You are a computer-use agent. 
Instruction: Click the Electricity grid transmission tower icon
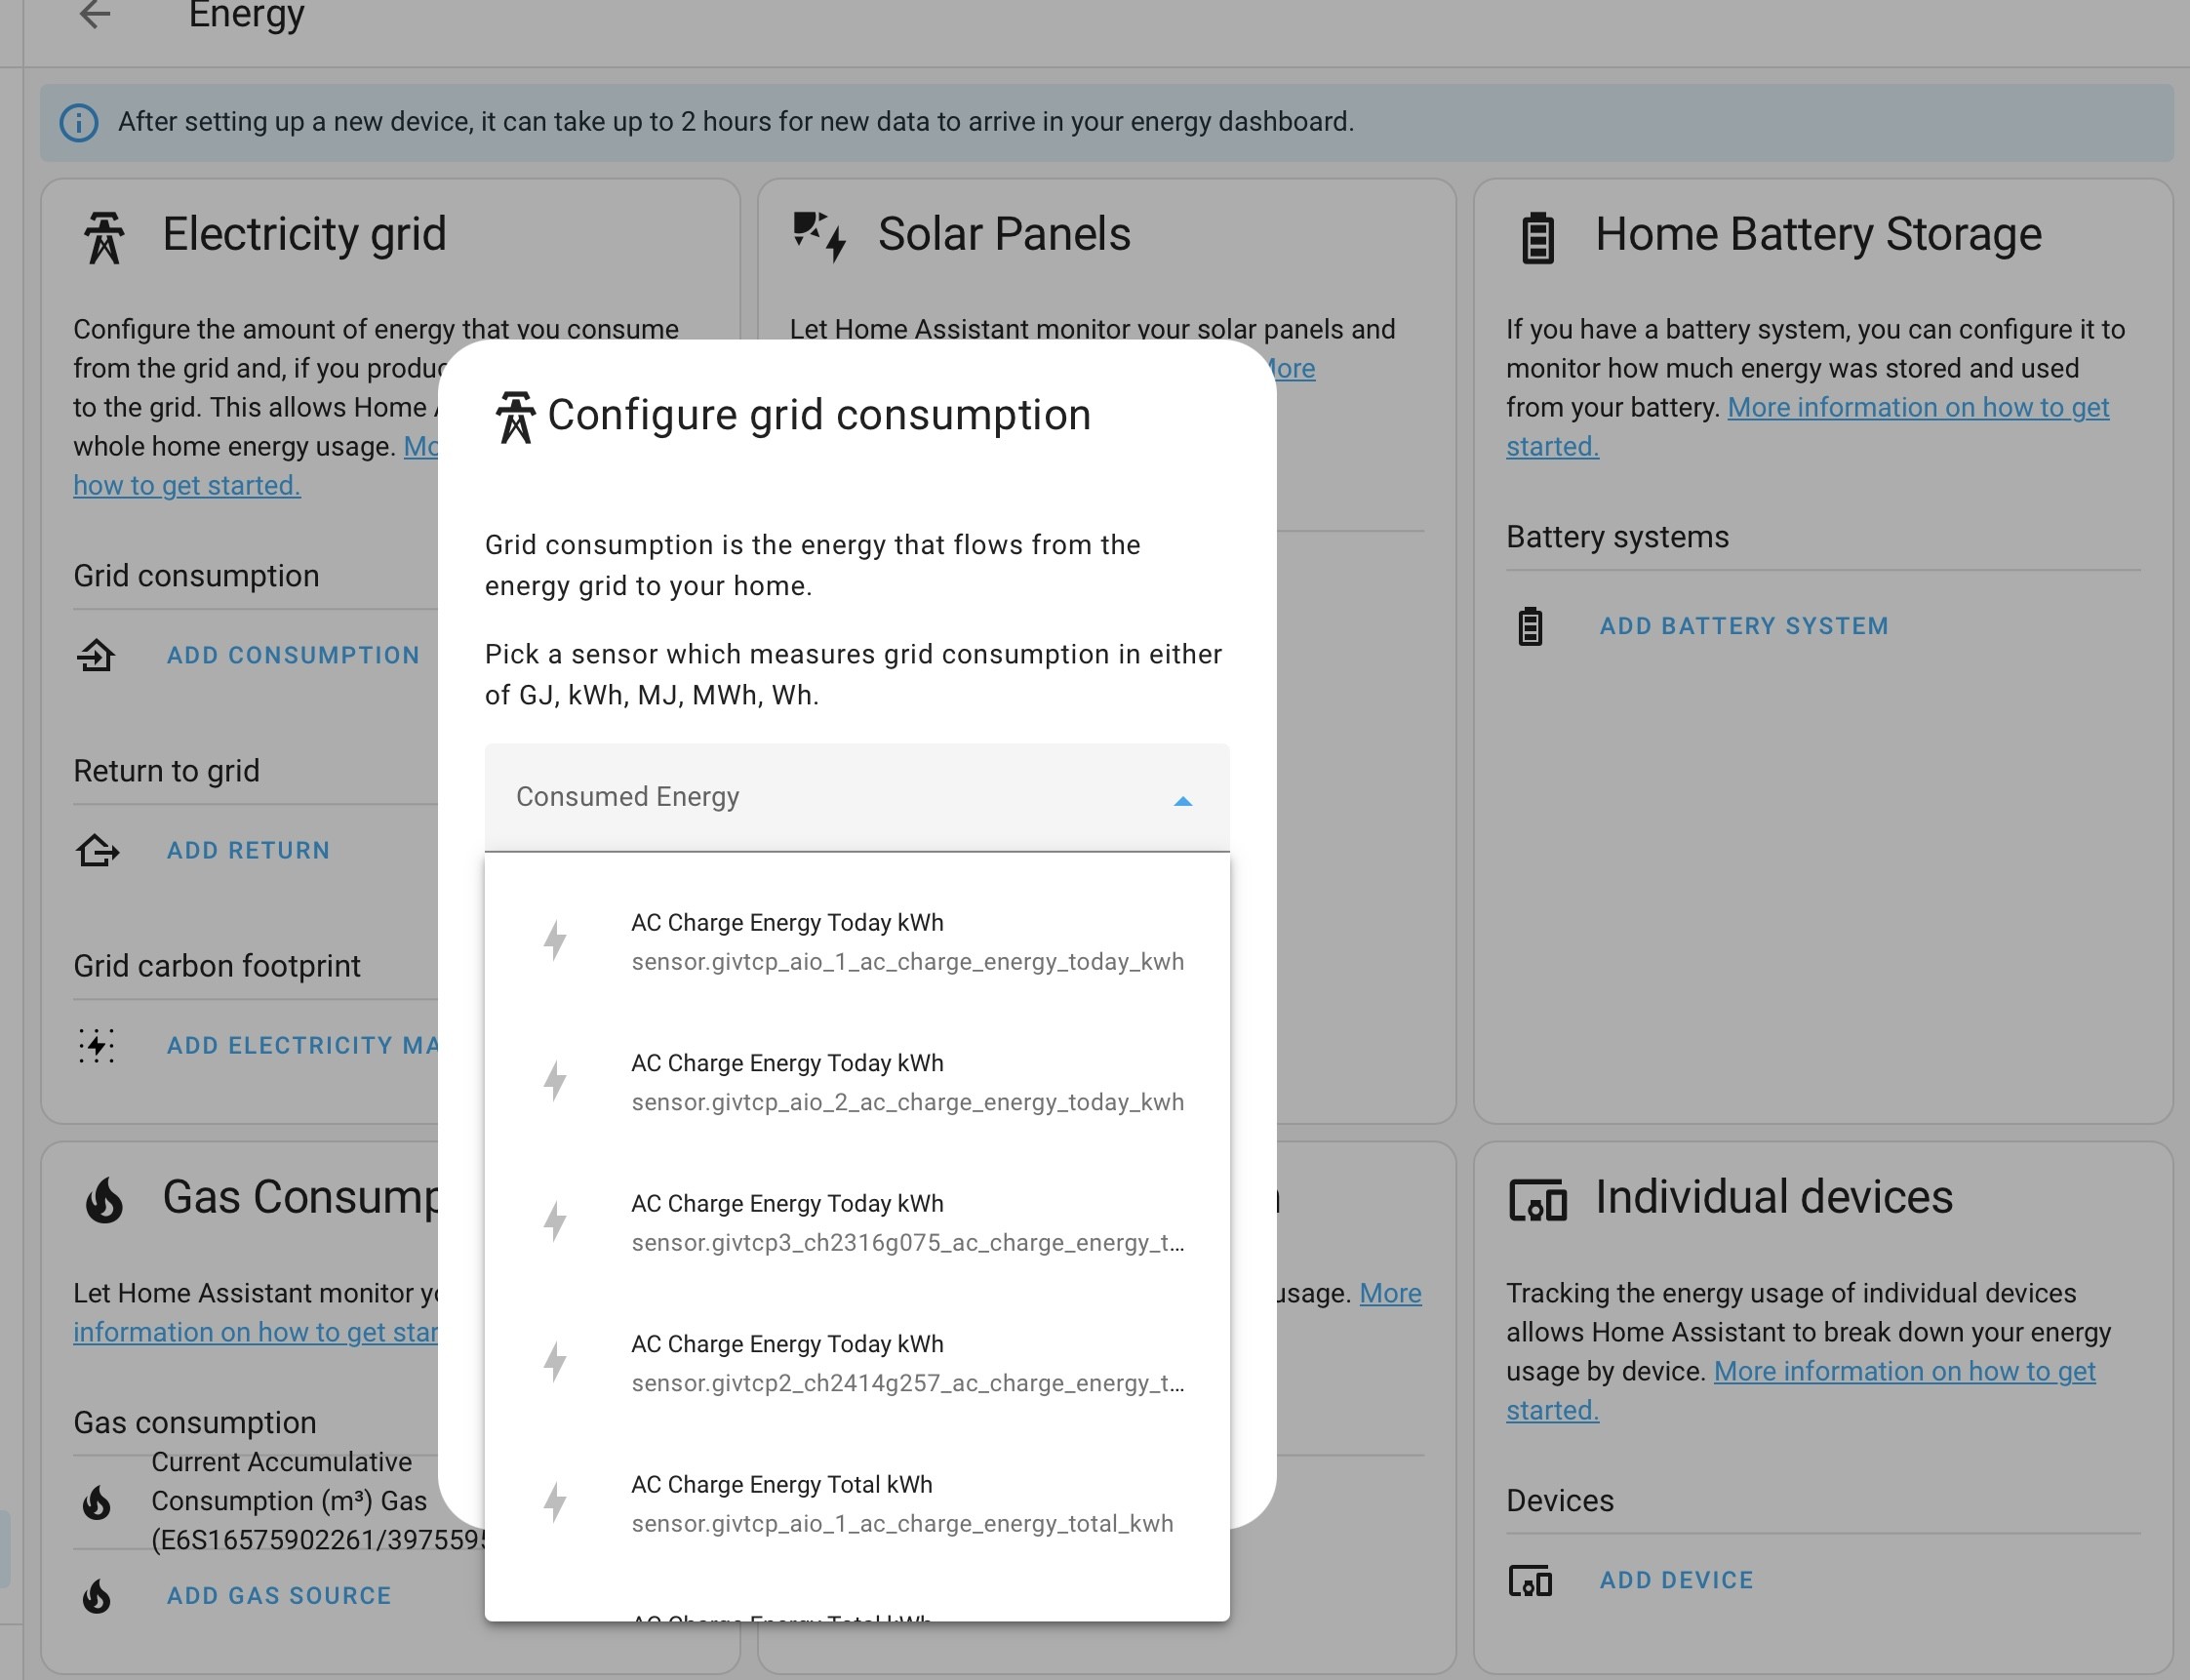(104, 238)
